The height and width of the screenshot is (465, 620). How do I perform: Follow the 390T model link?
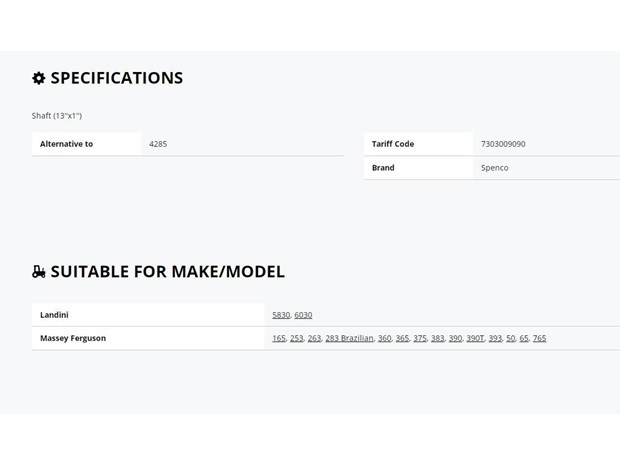(x=475, y=338)
